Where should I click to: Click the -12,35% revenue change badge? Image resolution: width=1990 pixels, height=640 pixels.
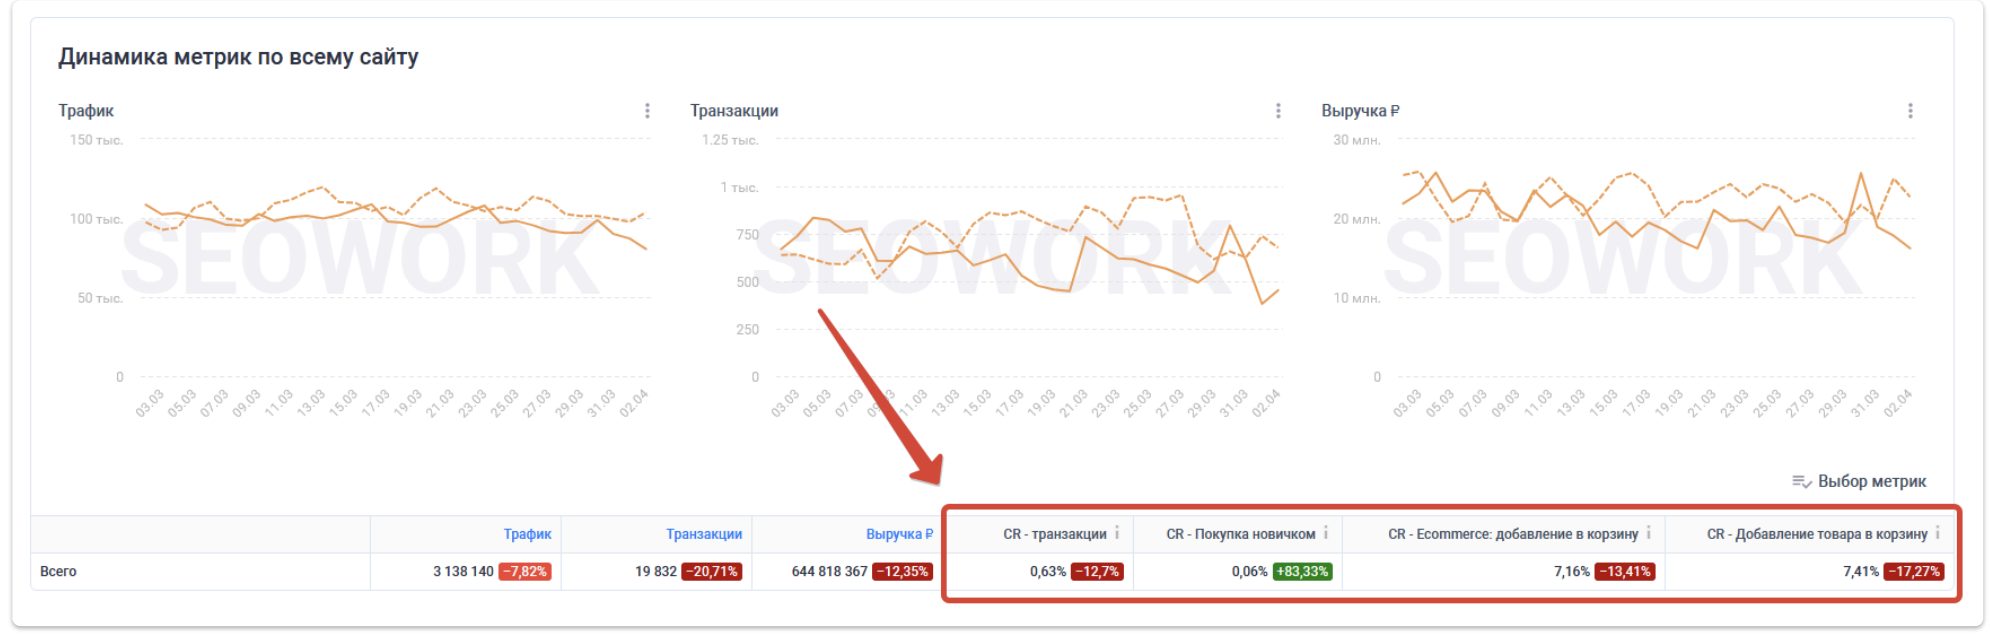tap(903, 571)
